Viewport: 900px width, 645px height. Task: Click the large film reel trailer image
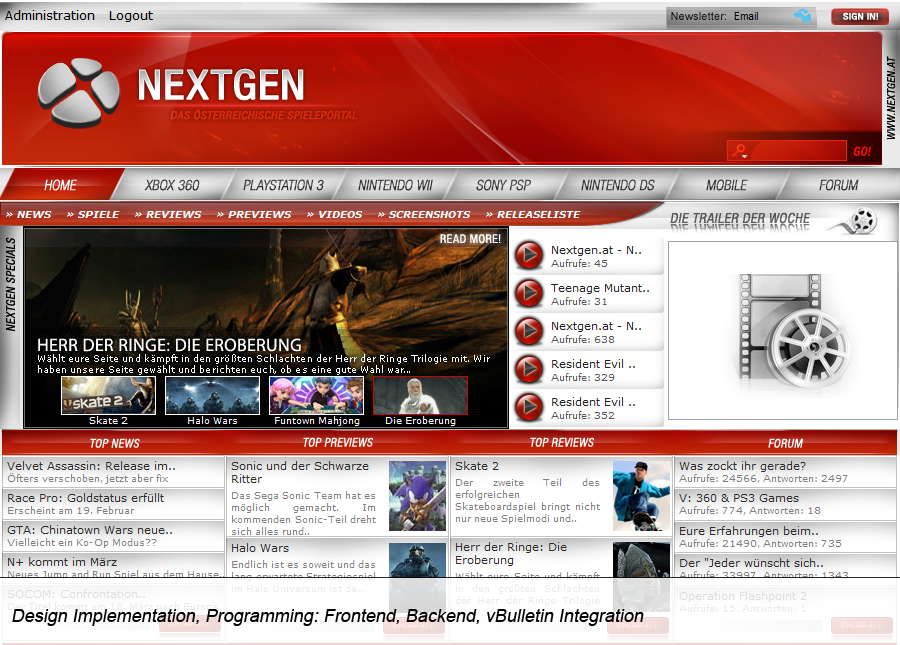[782, 330]
